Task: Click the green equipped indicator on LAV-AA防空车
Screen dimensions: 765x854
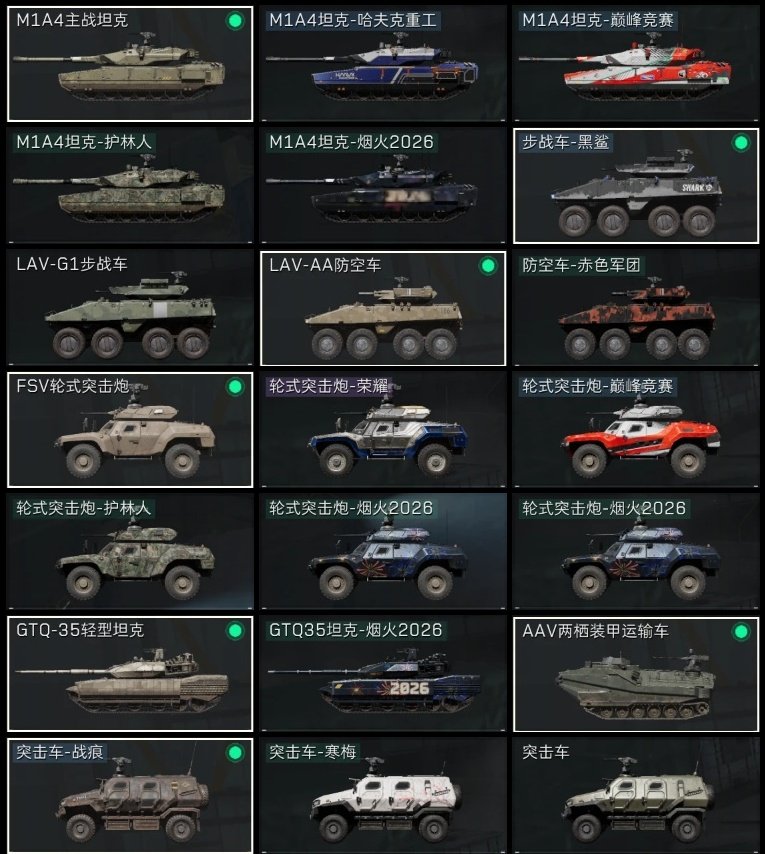Action: [x=488, y=266]
